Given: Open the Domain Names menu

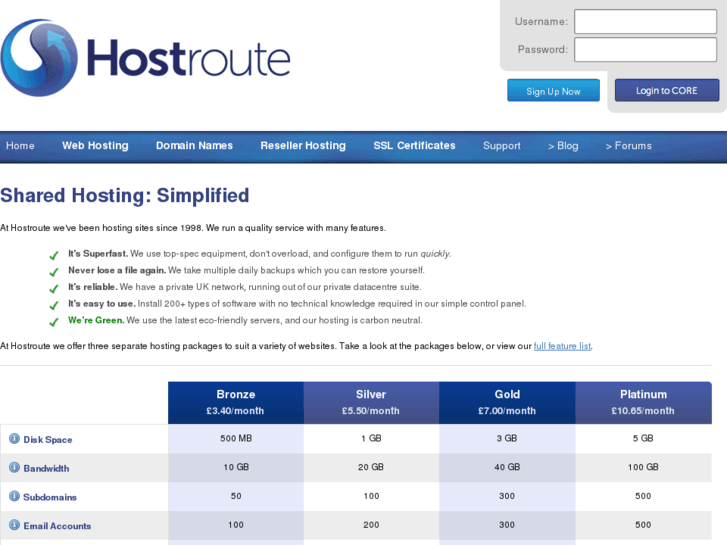Looking at the screenshot, I should pyautogui.click(x=194, y=146).
